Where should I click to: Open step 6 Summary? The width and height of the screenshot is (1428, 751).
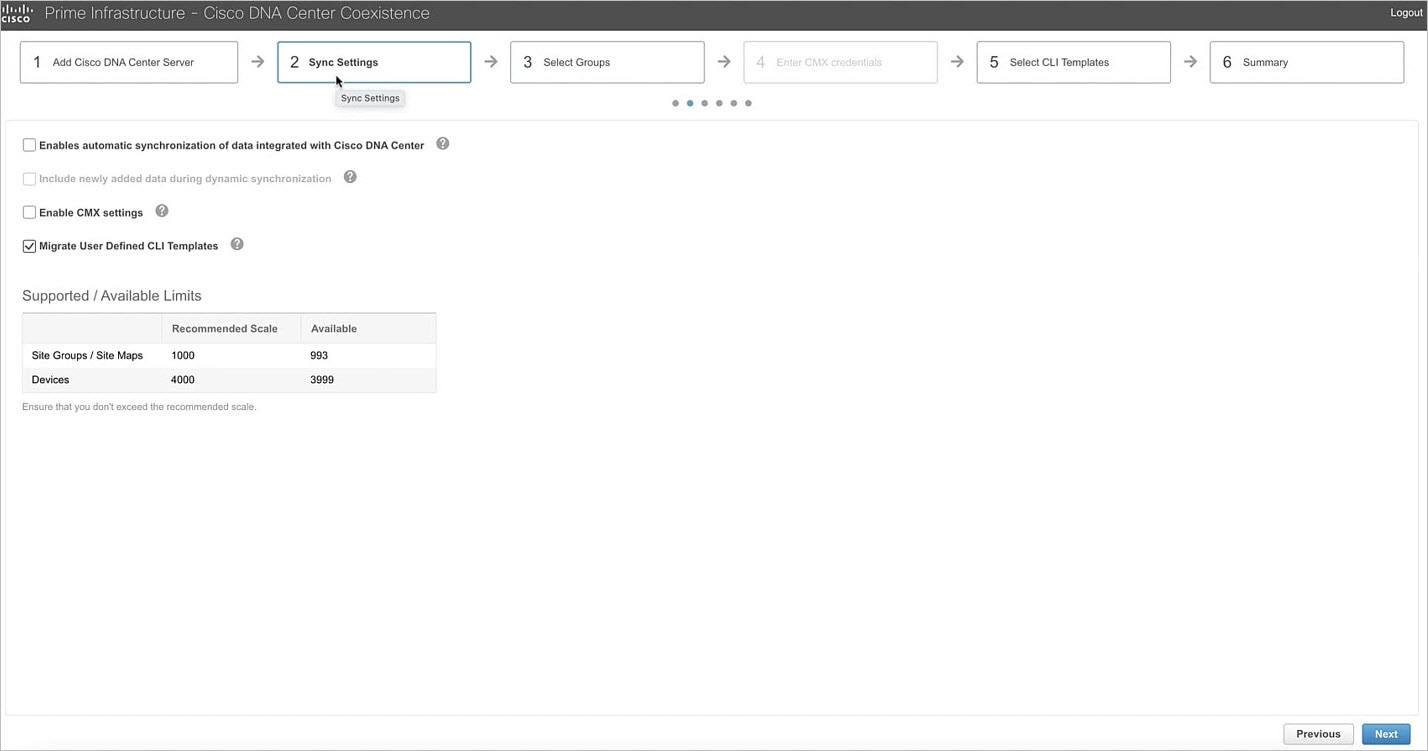tap(1306, 62)
